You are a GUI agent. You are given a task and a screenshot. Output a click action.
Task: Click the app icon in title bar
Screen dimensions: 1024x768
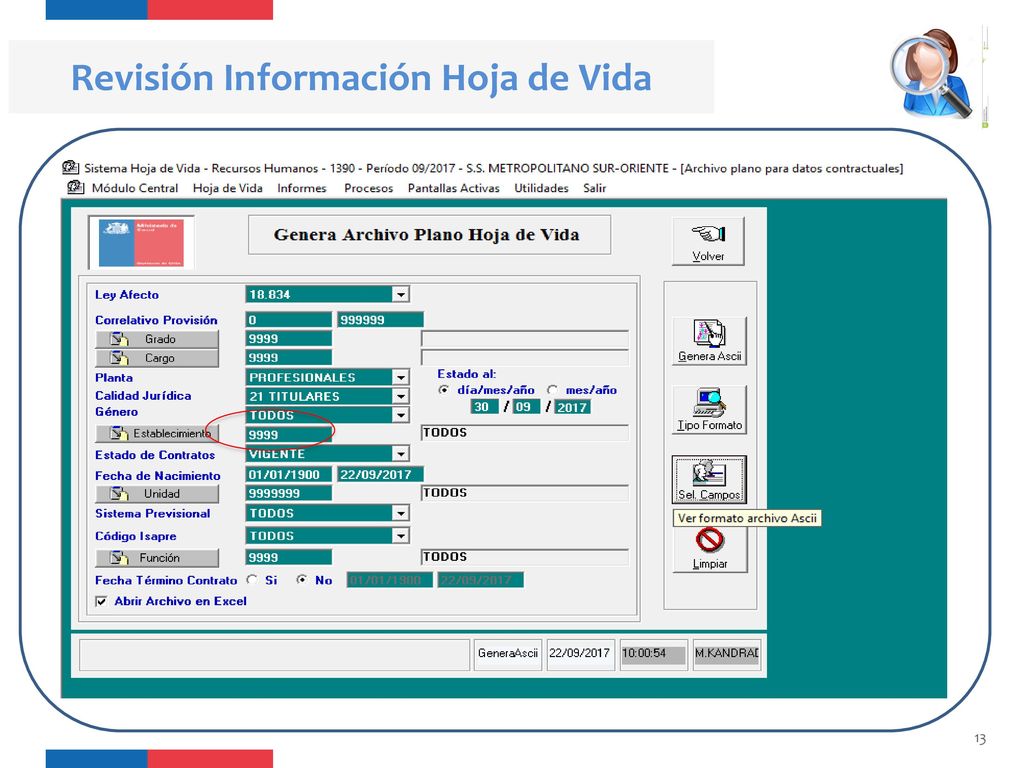(x=71, y=168)
